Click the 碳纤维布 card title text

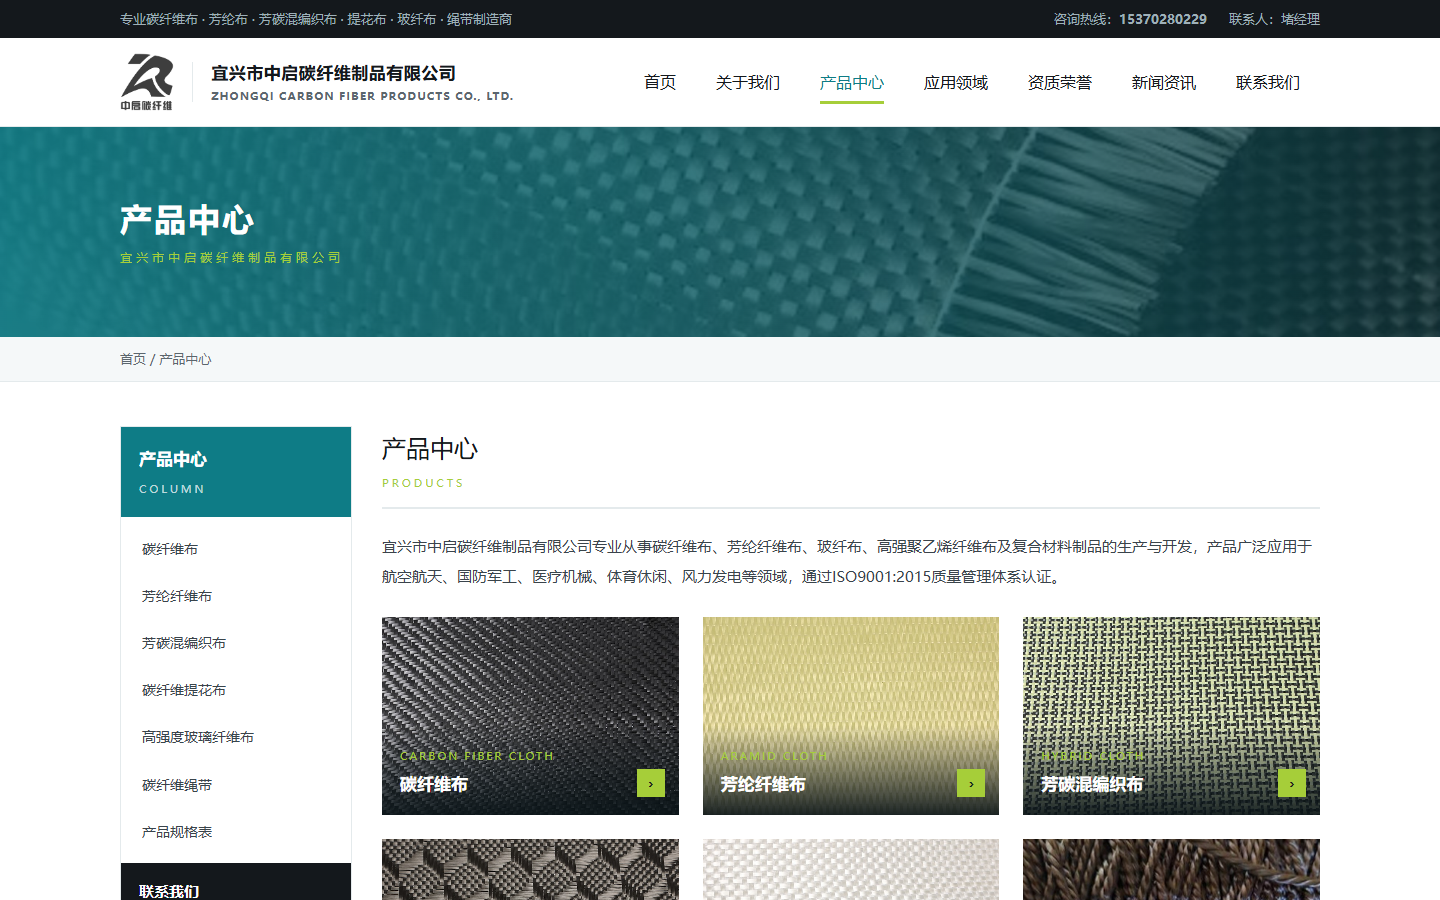click(x=434, y=785)
